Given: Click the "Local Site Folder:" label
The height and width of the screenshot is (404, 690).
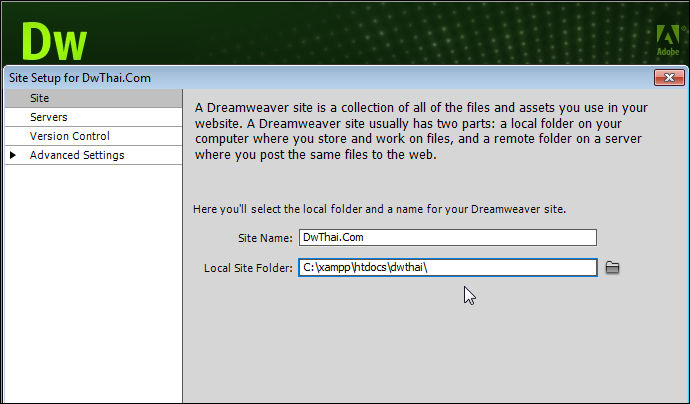Looking at the screenshot, I should pyautogui.click(x=248, y=268).
